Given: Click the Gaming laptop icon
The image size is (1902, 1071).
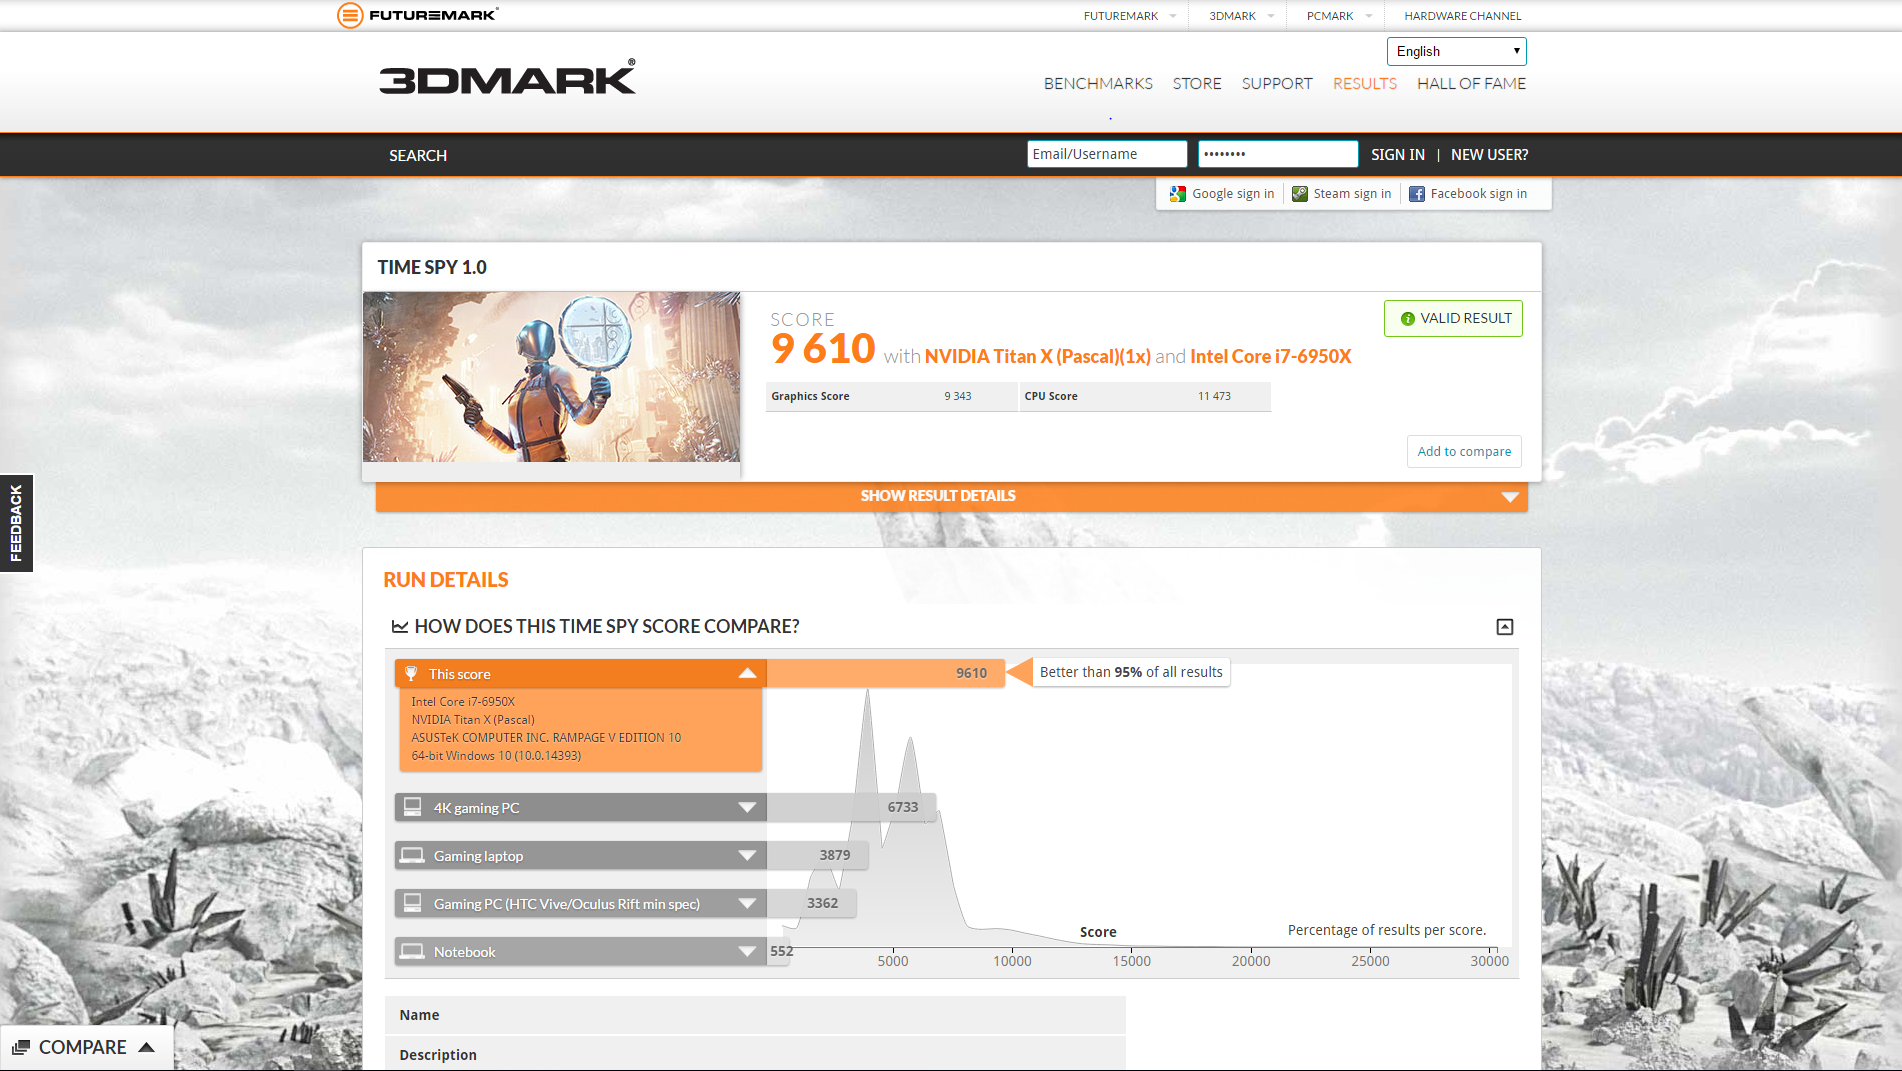Looking at the screenshot, I should click(x=412, y=855).
